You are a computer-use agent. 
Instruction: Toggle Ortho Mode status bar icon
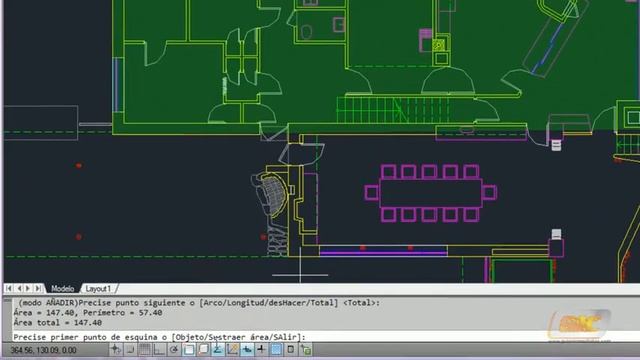coord(159,350)
